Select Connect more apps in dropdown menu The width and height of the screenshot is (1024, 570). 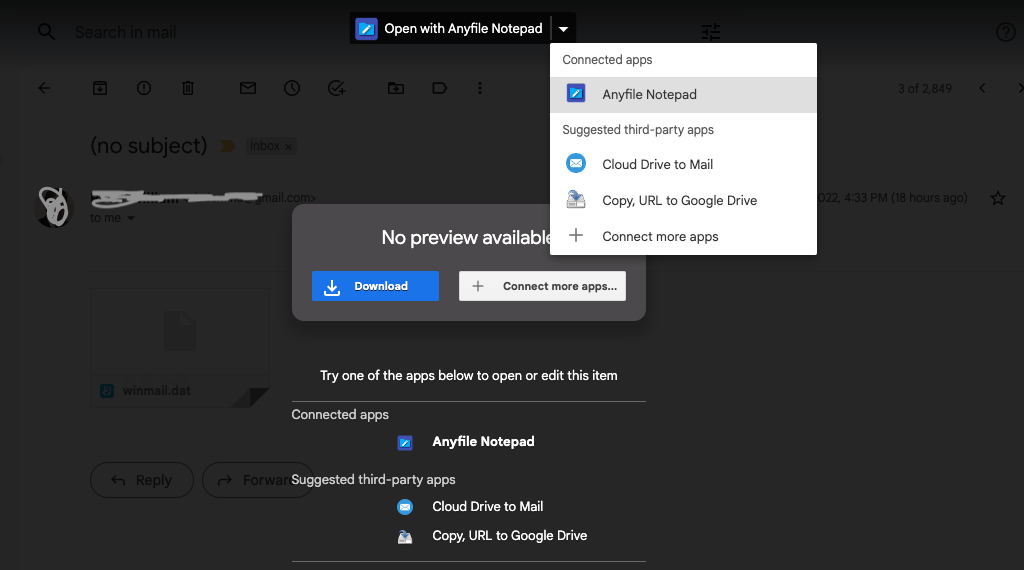click(x=683, y=236)
